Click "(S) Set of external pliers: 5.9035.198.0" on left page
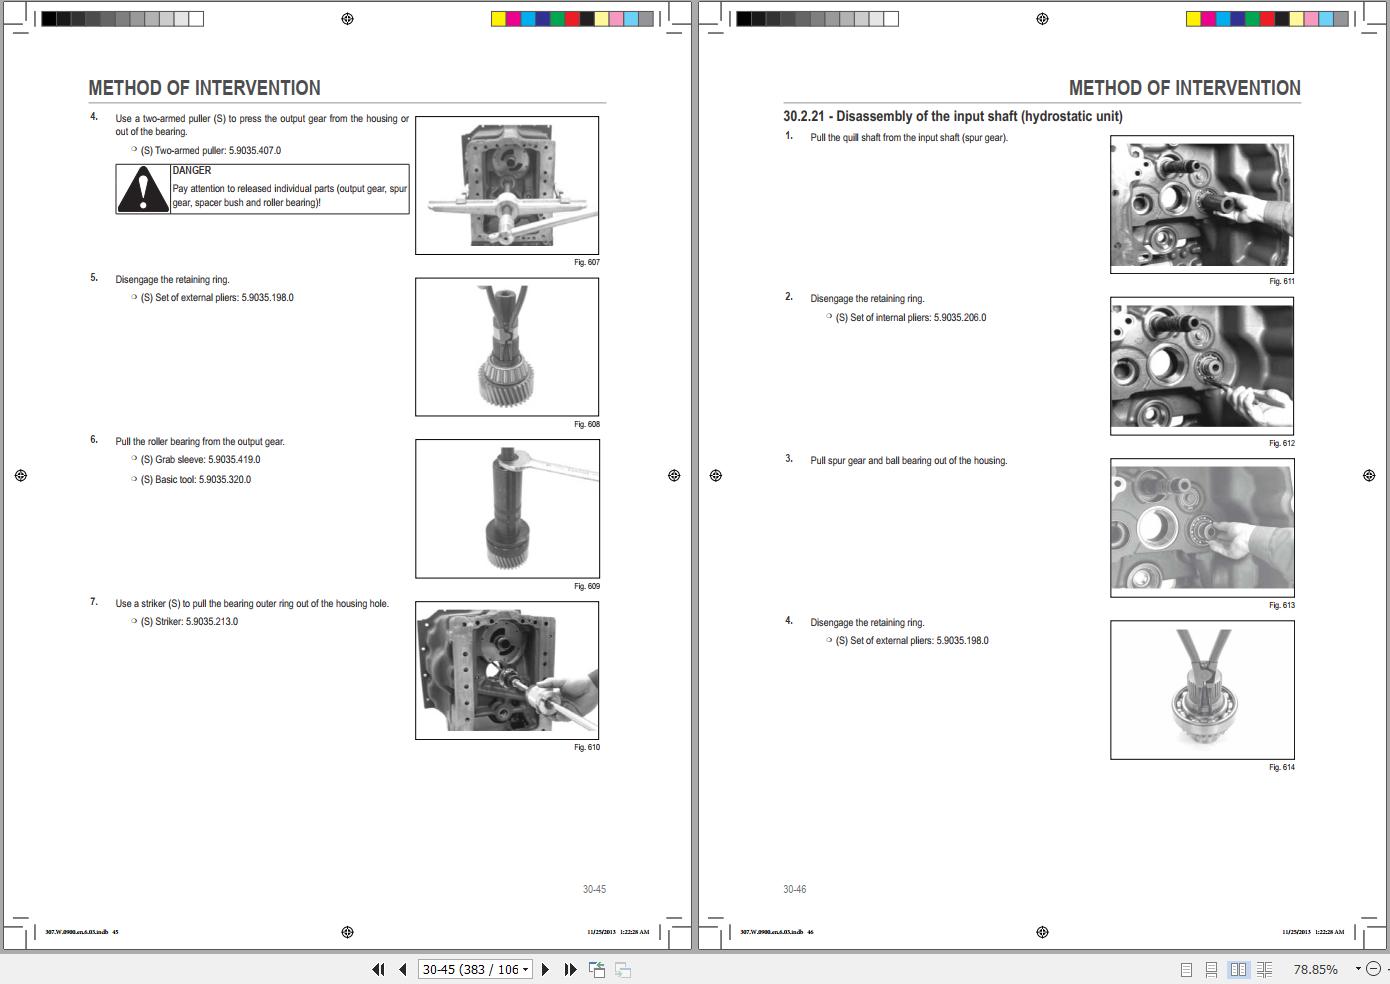1390x984 pixels. [217, 298]
